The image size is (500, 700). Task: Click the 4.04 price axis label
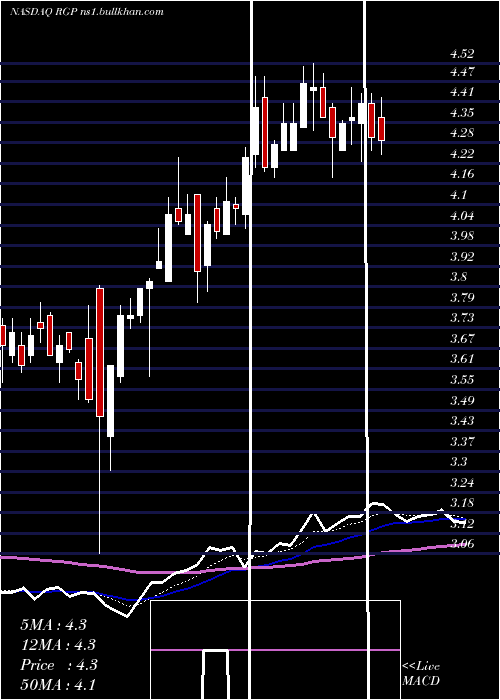pos(462,216)
